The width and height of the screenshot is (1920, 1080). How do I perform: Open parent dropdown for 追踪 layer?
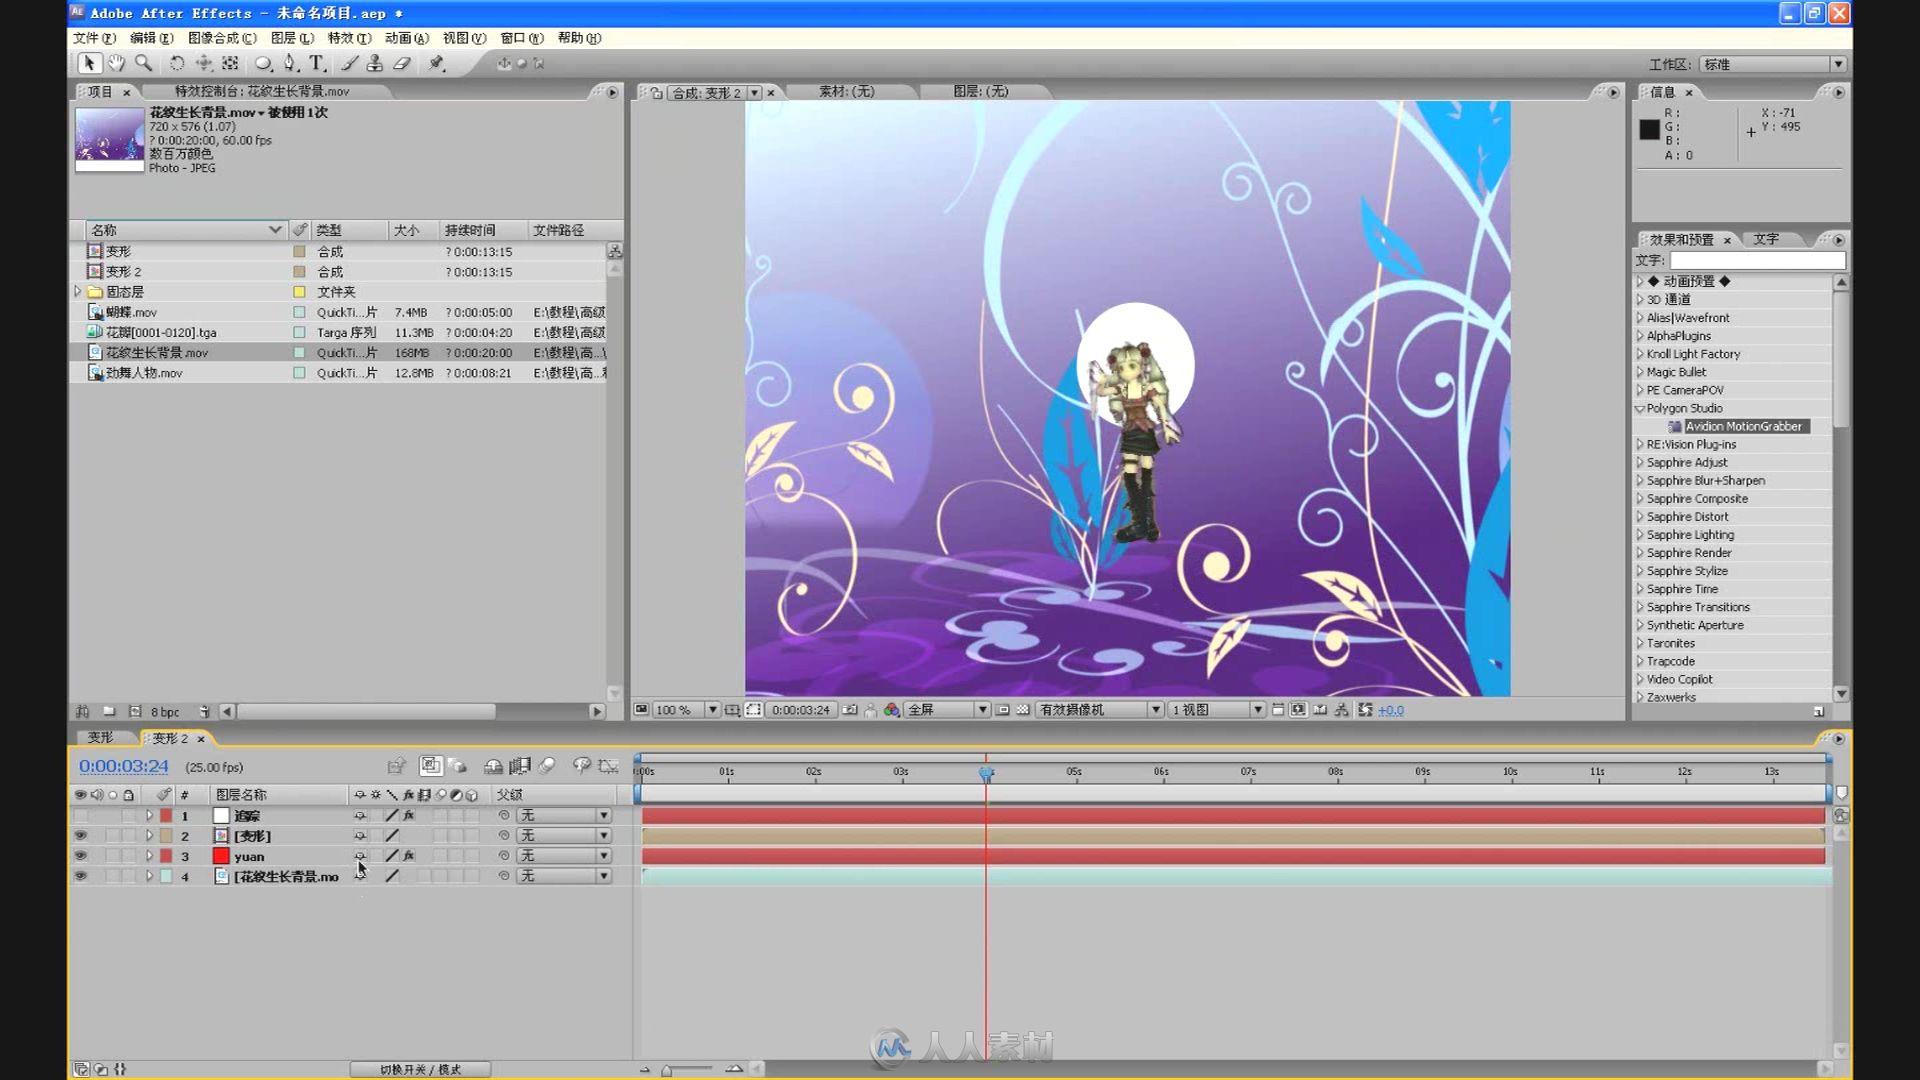click(x=564, y=816)
